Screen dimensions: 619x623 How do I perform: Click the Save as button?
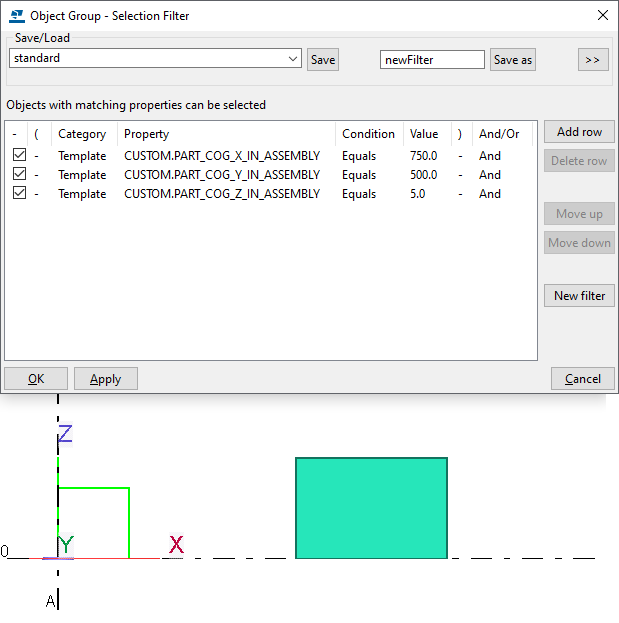tap(513, 60)
